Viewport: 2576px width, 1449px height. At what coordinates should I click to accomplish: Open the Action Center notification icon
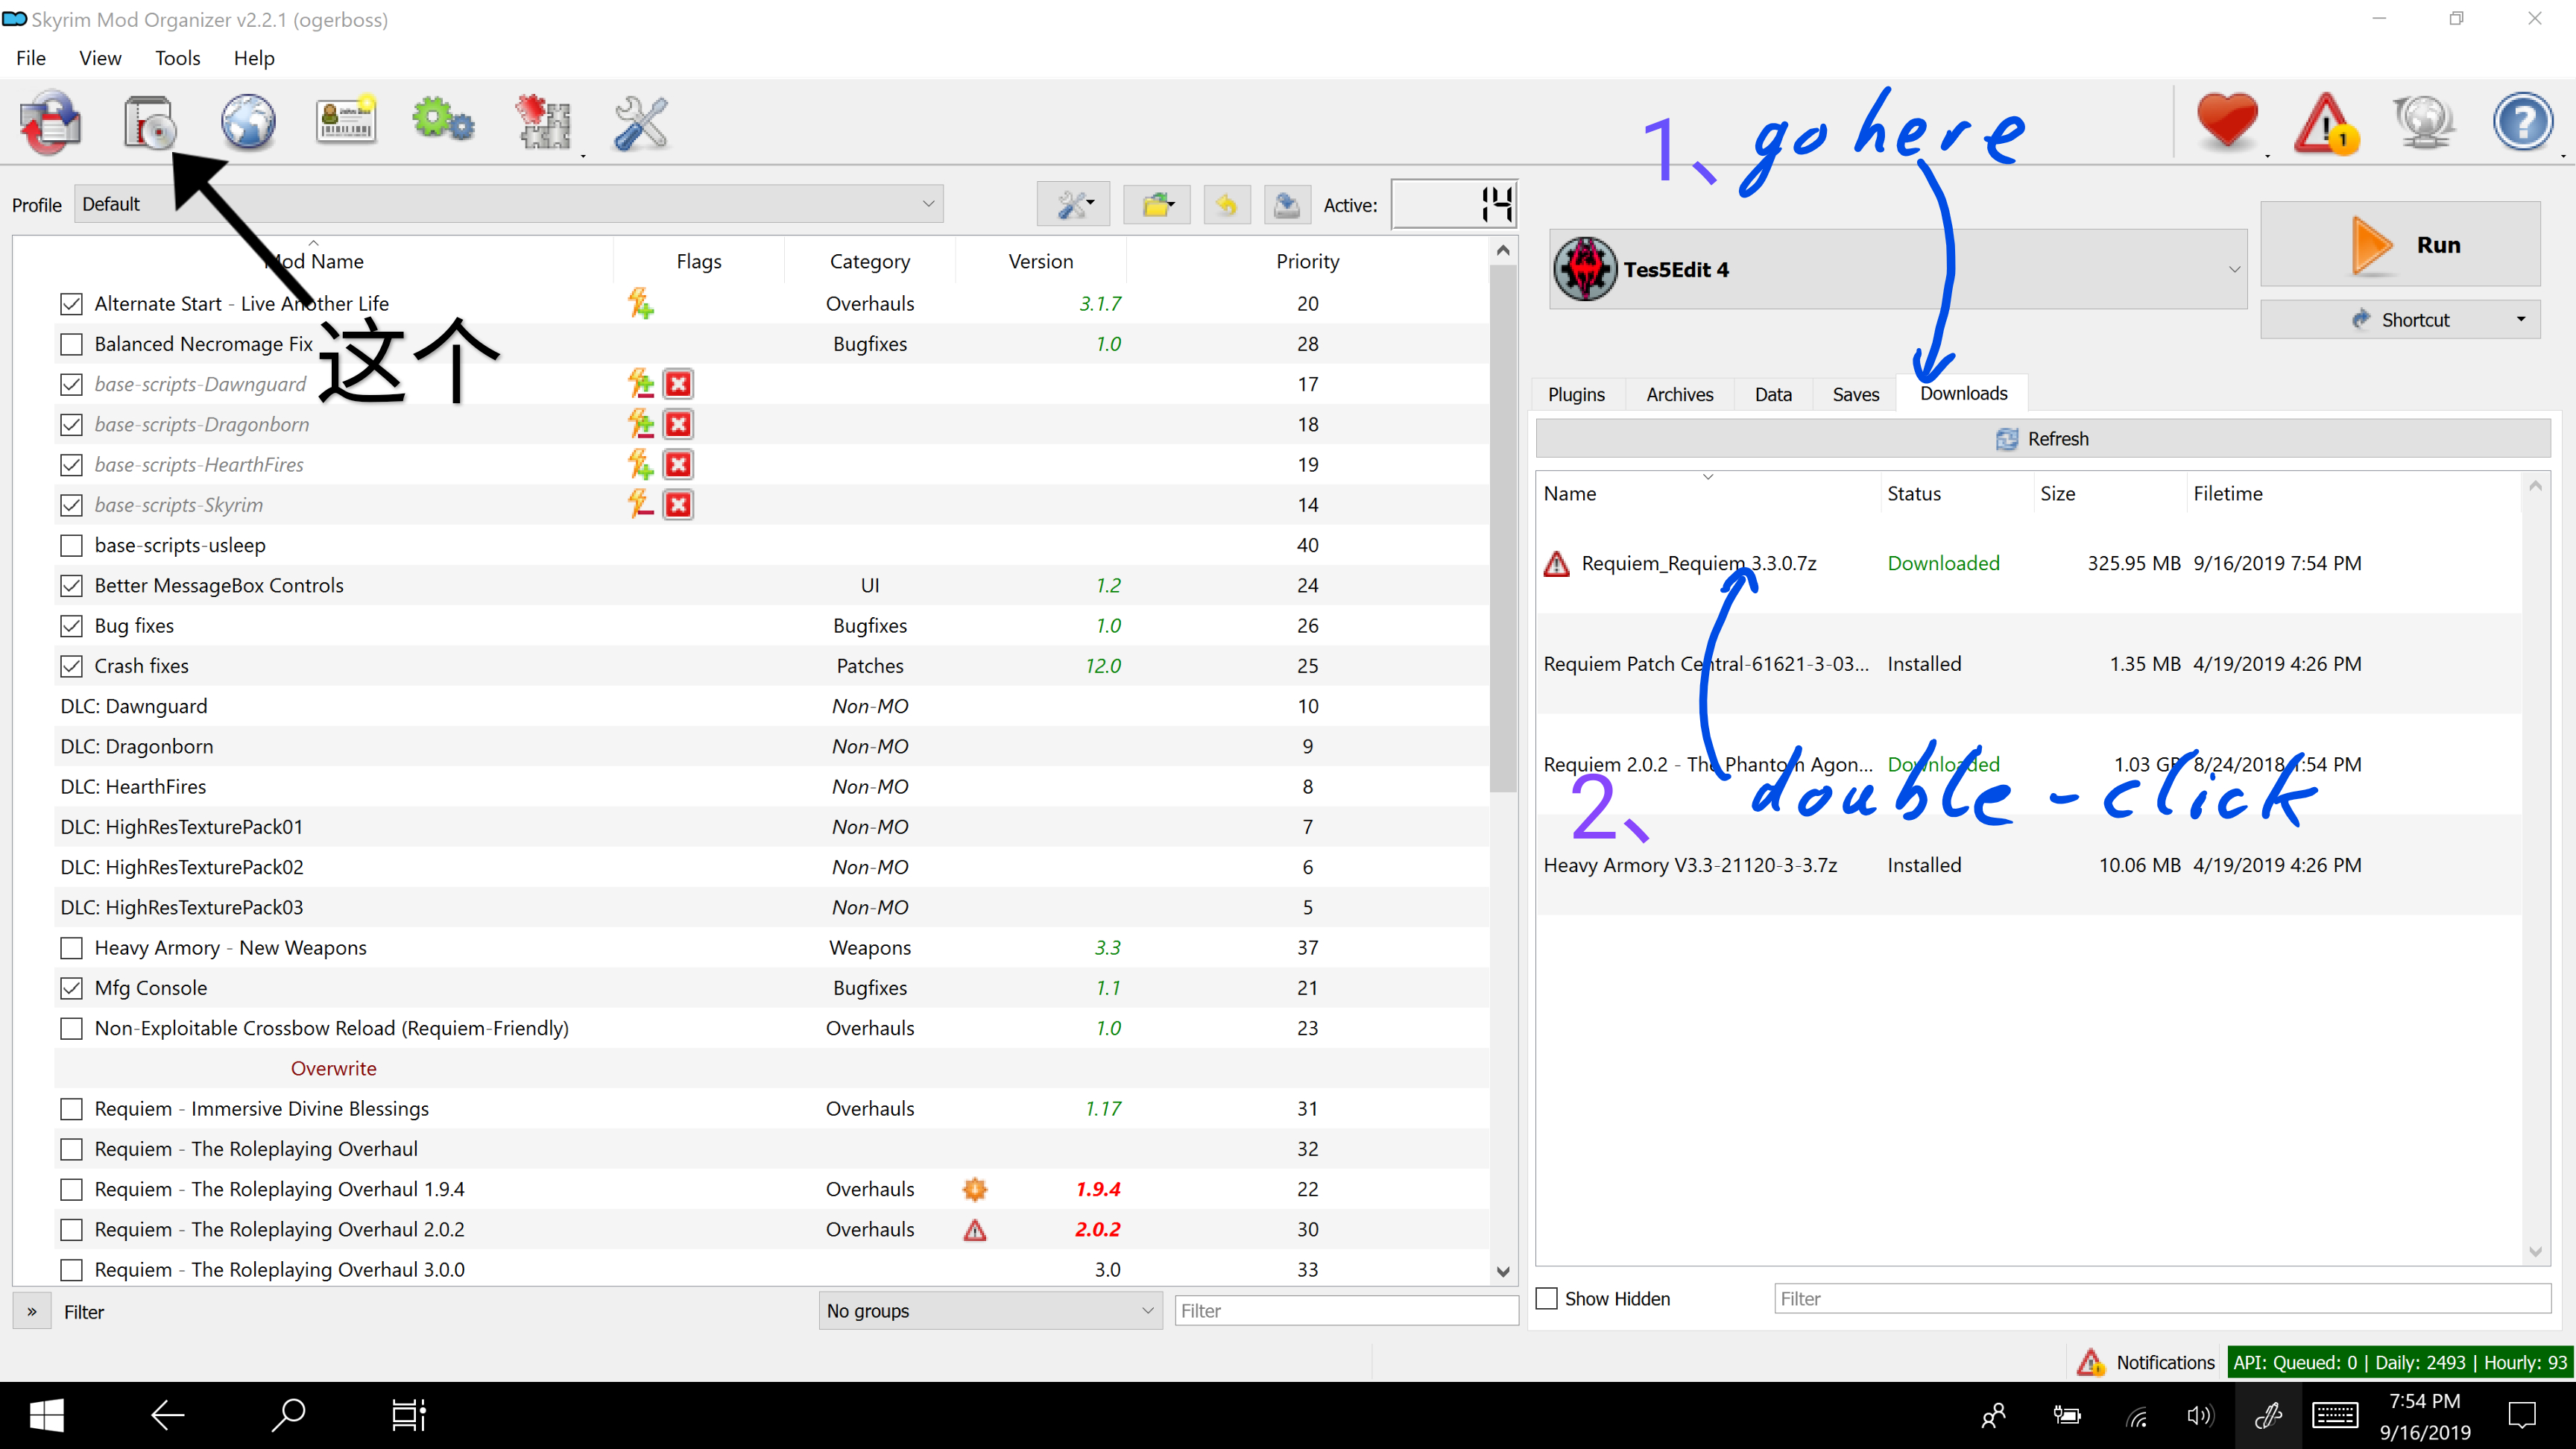tap(2523, 1415)
